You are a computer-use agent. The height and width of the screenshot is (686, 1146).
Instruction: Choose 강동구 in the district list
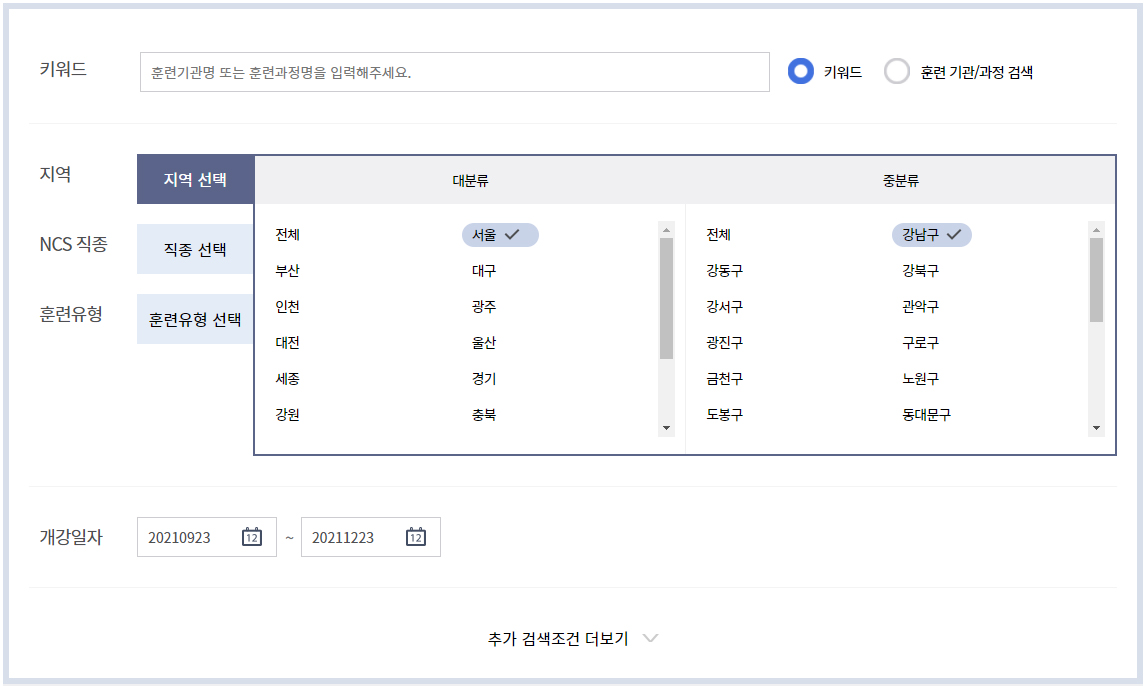pyautogui.click(x=724, y=270)
